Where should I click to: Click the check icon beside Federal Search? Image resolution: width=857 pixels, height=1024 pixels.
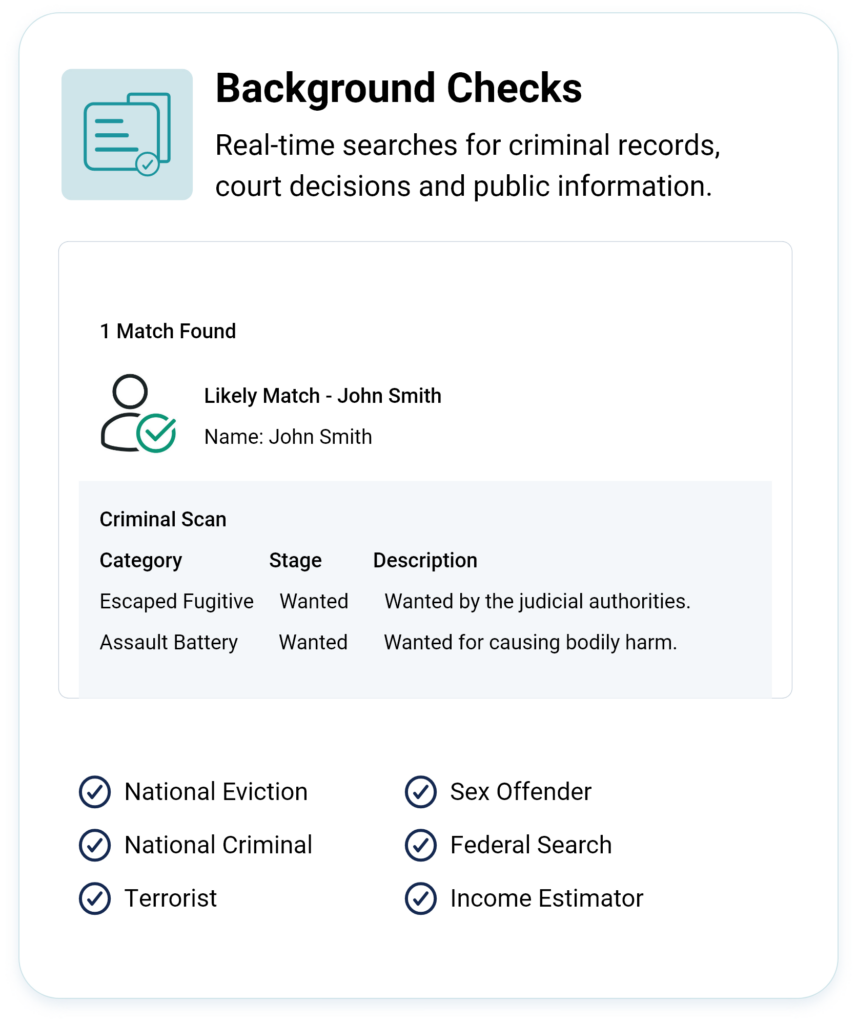point(421,845)
